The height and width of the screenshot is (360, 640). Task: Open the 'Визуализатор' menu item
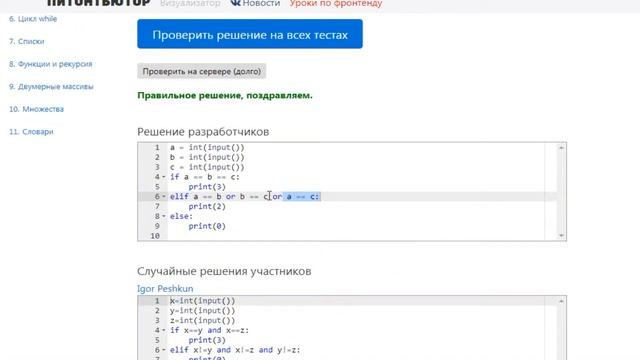pyautogui.click(x=190, y=3)
